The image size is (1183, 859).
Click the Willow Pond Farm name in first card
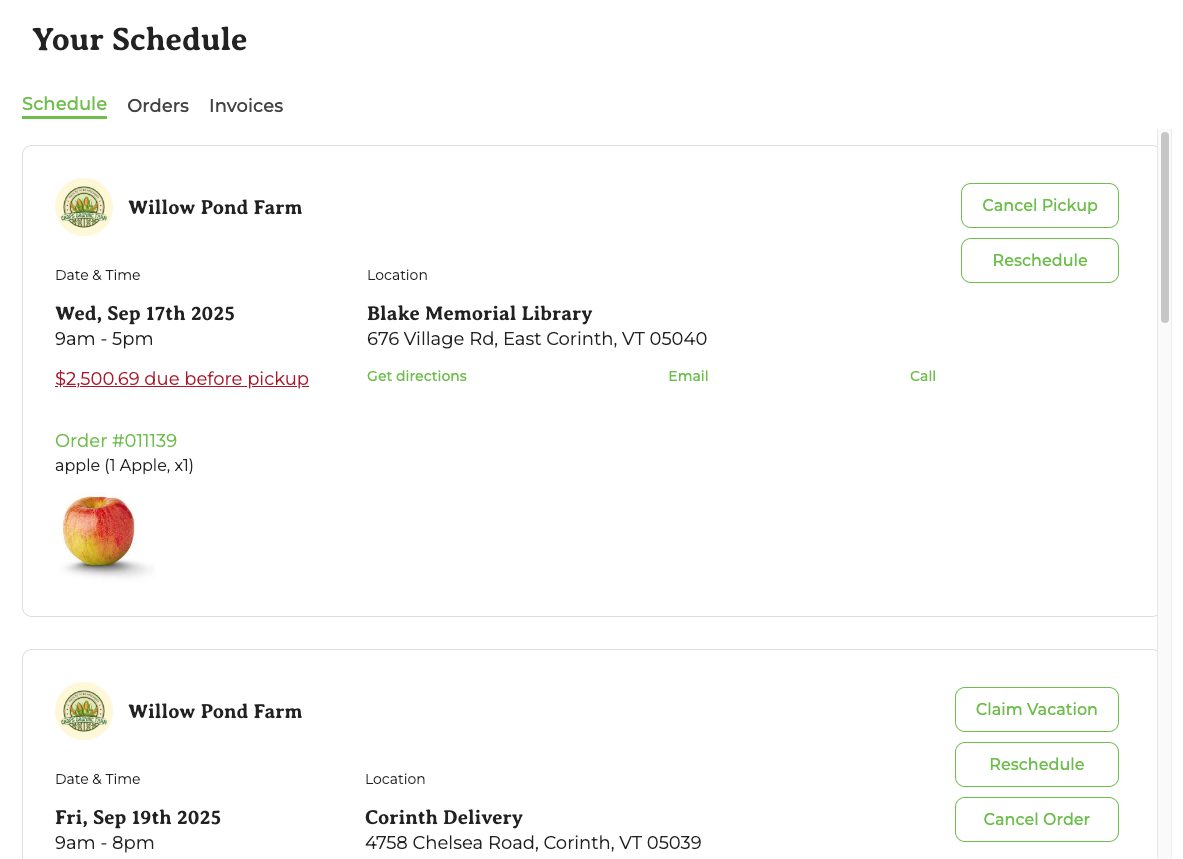pyautogui.click(x=215, y=207)
